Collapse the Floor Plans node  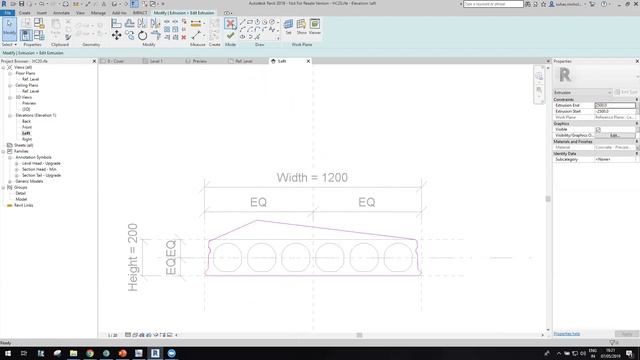(10, 73)
